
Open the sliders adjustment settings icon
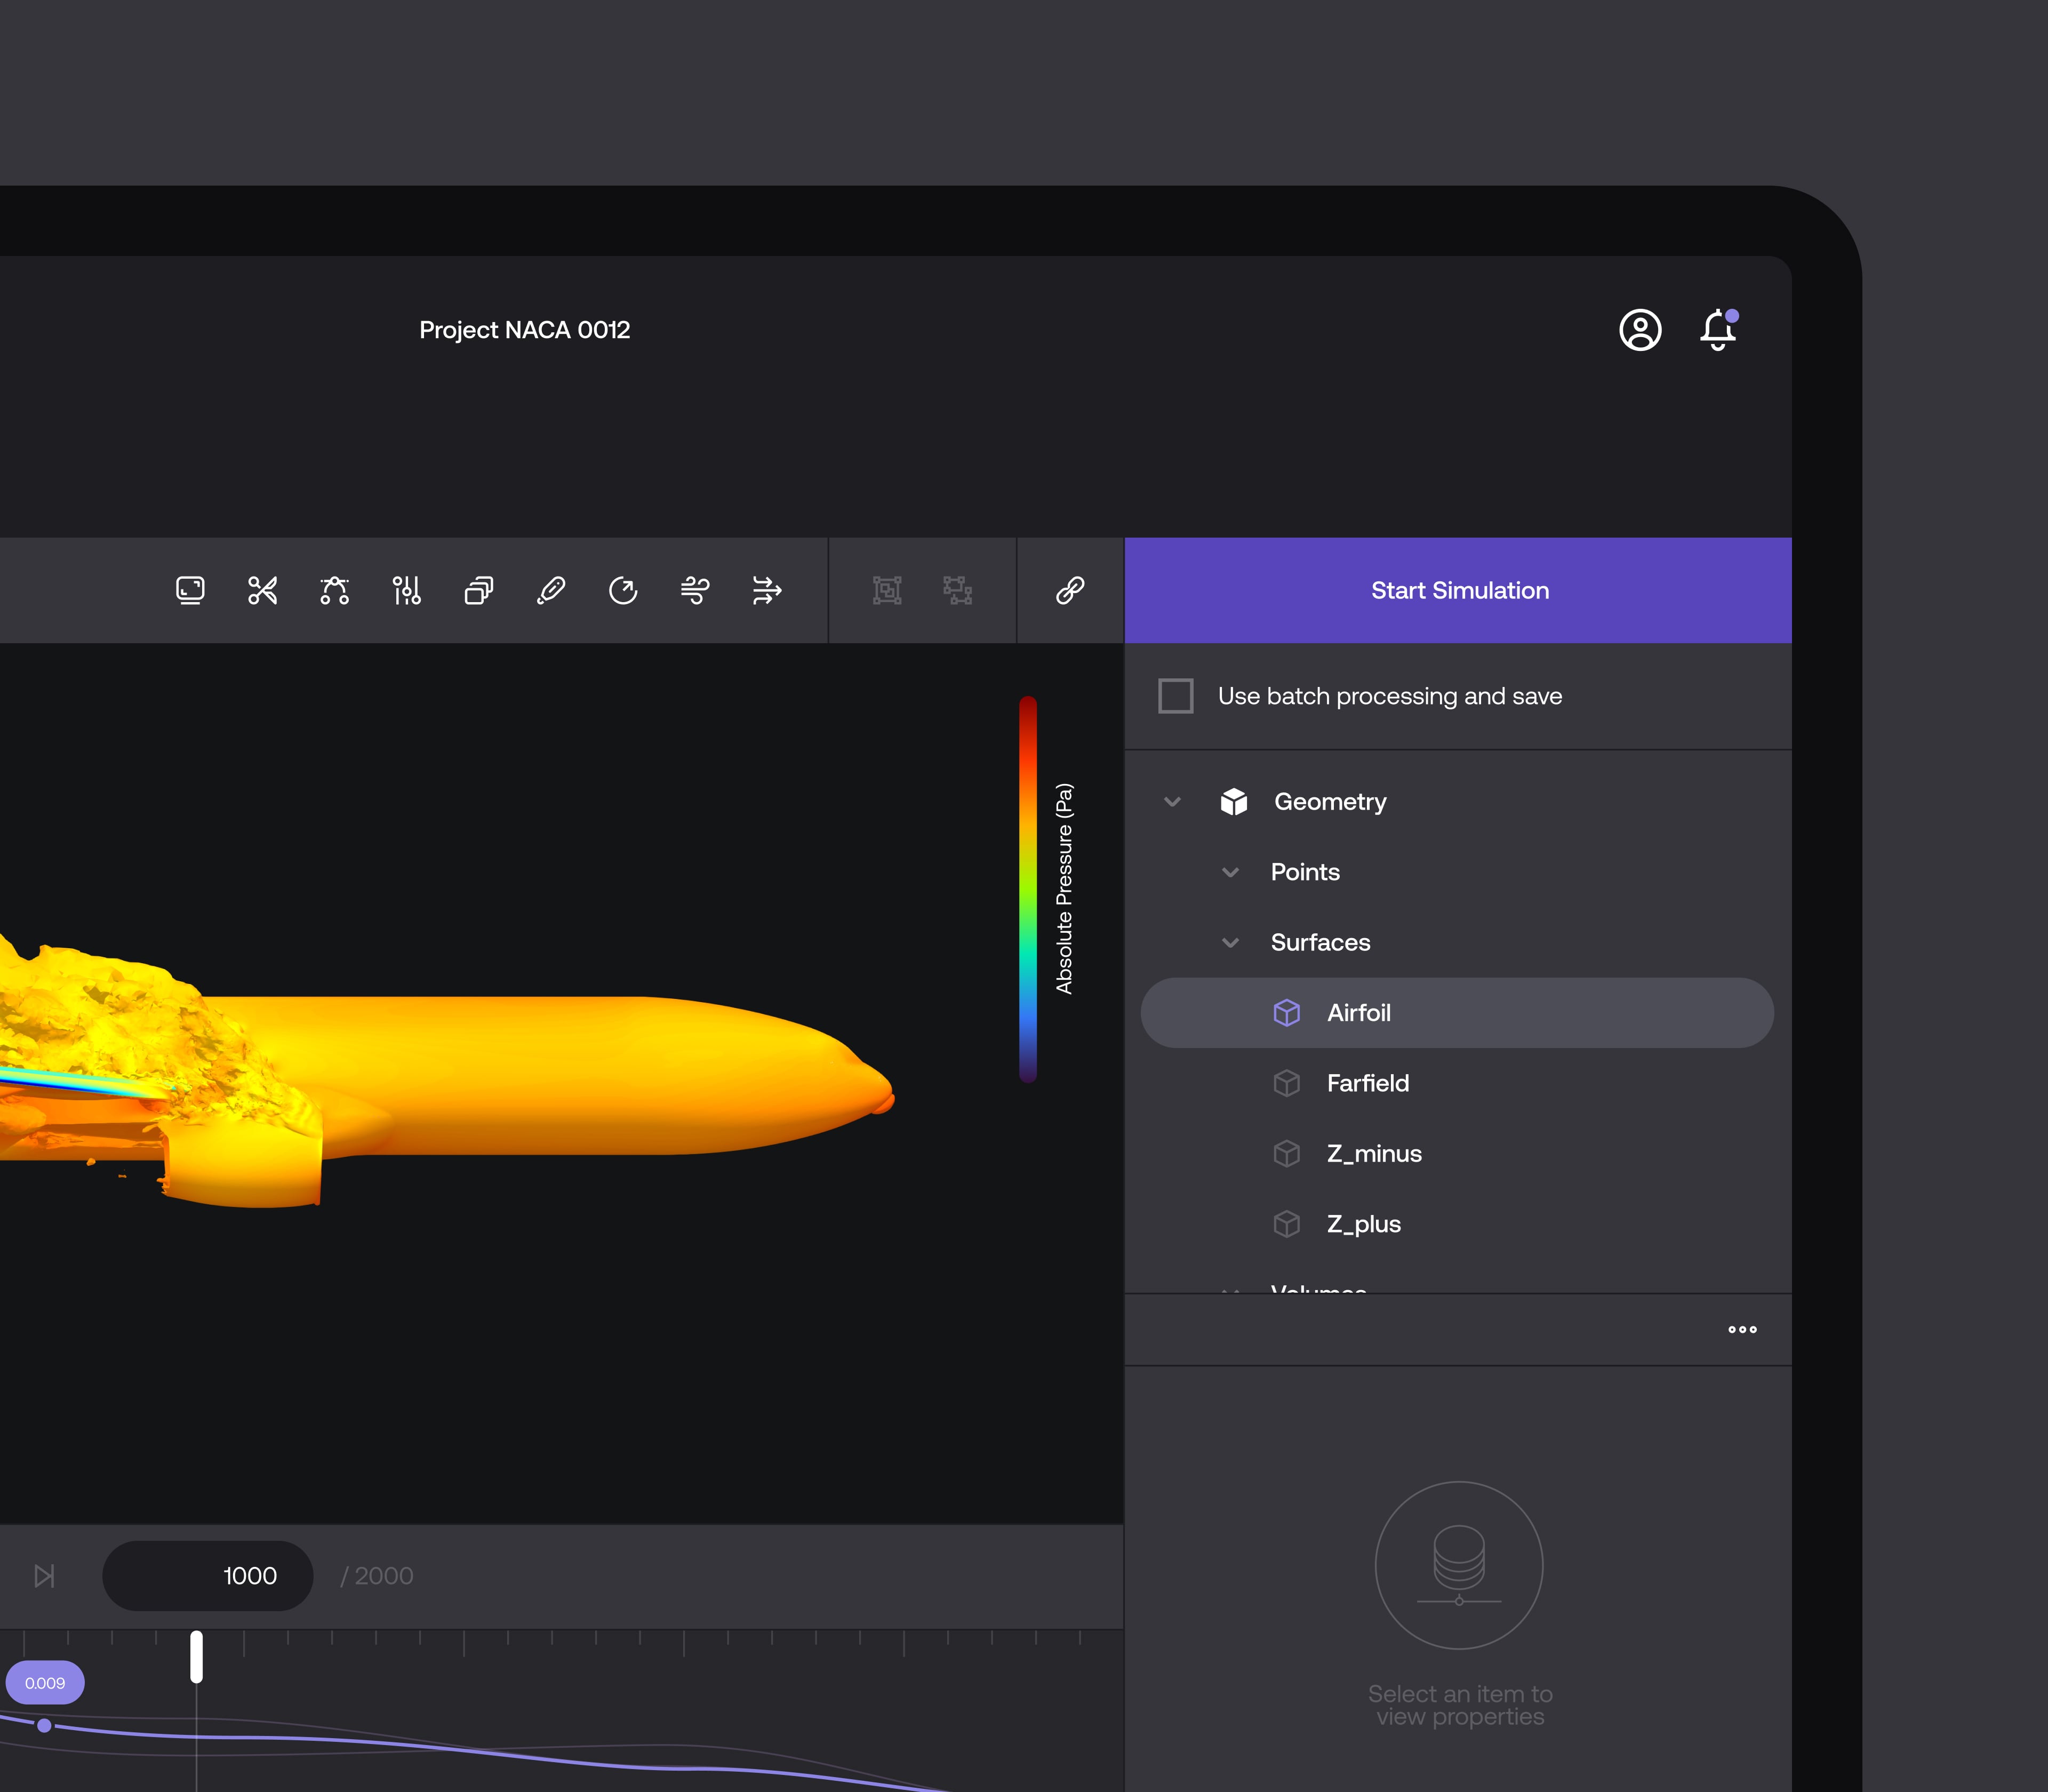[406, 590]
